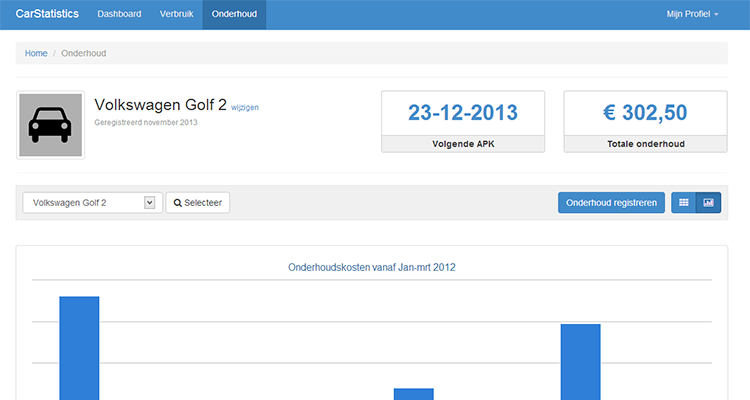
Task: Click the rightmost blue chart bar
Action: (580, 361)
